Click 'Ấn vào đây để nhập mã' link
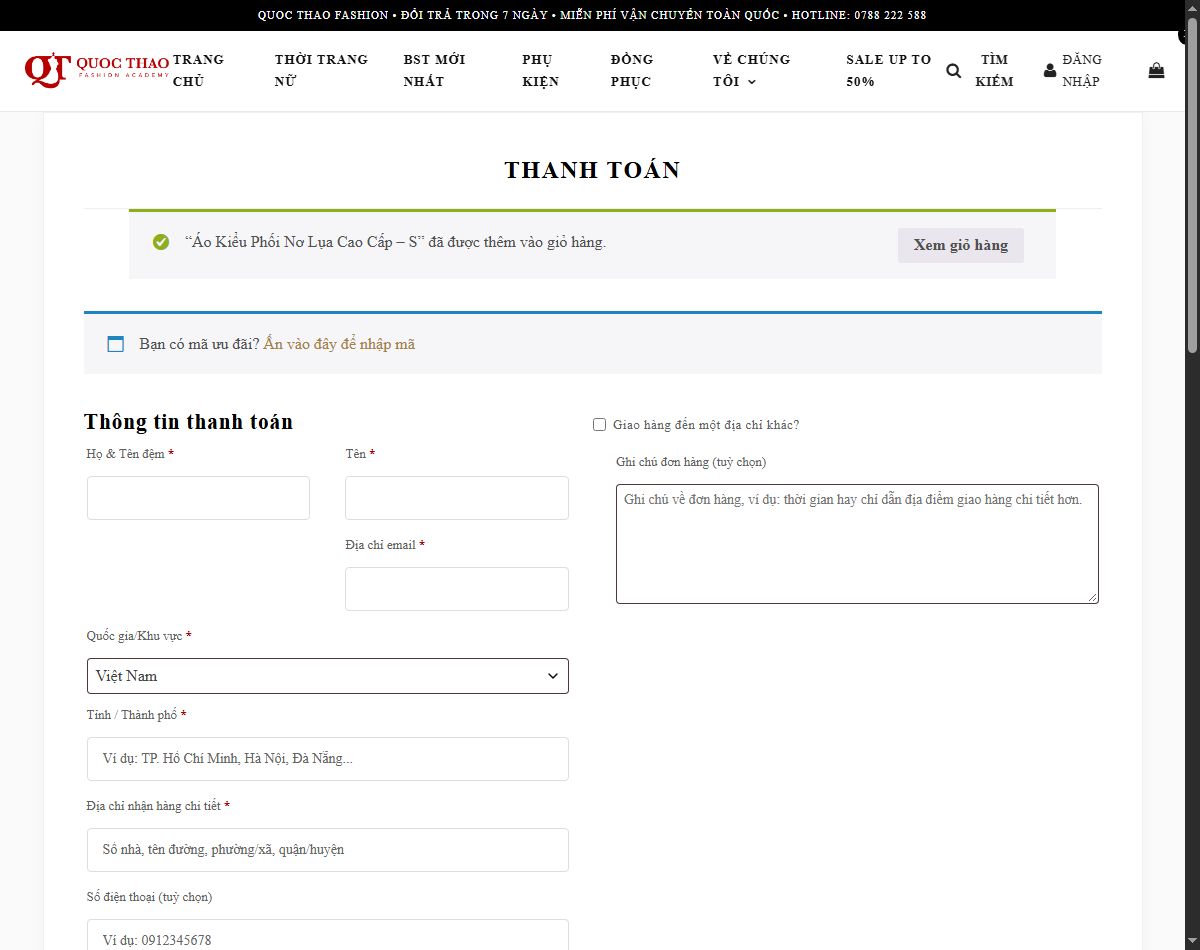The image size is (1200, 950). 339,344
